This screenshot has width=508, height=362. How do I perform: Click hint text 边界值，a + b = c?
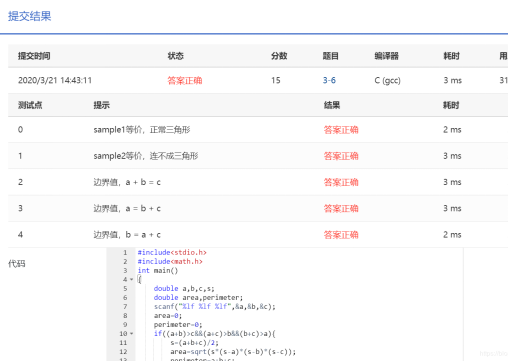pos(127,182)
